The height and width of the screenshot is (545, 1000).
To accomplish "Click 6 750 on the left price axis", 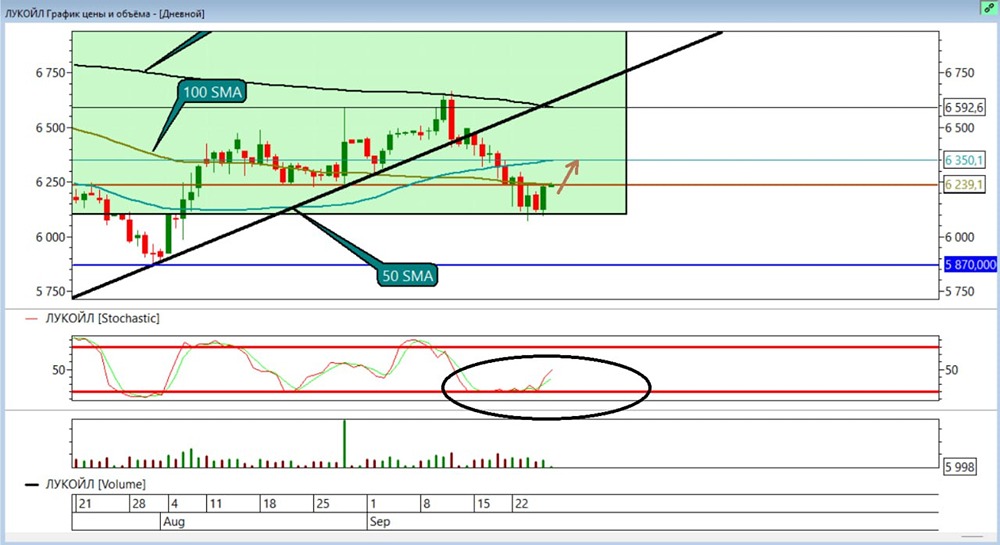I will tap(50, 73).
